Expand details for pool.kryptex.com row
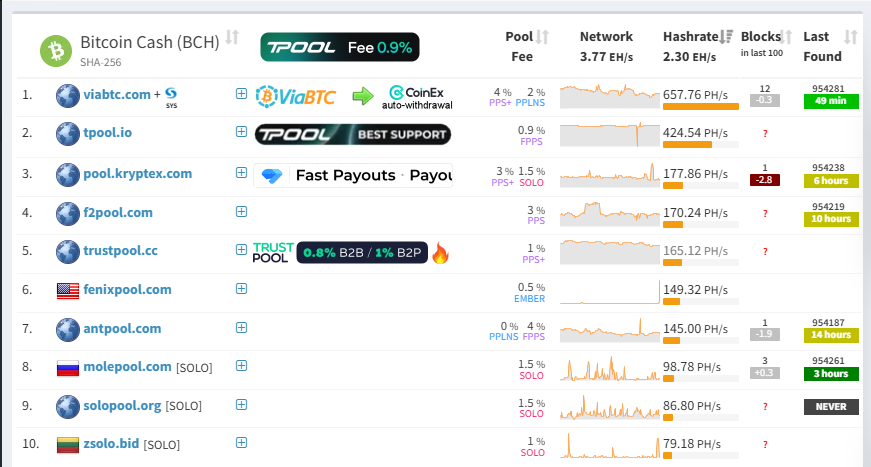The width and height of the screenshot is (871, 467). coord(241,173)
